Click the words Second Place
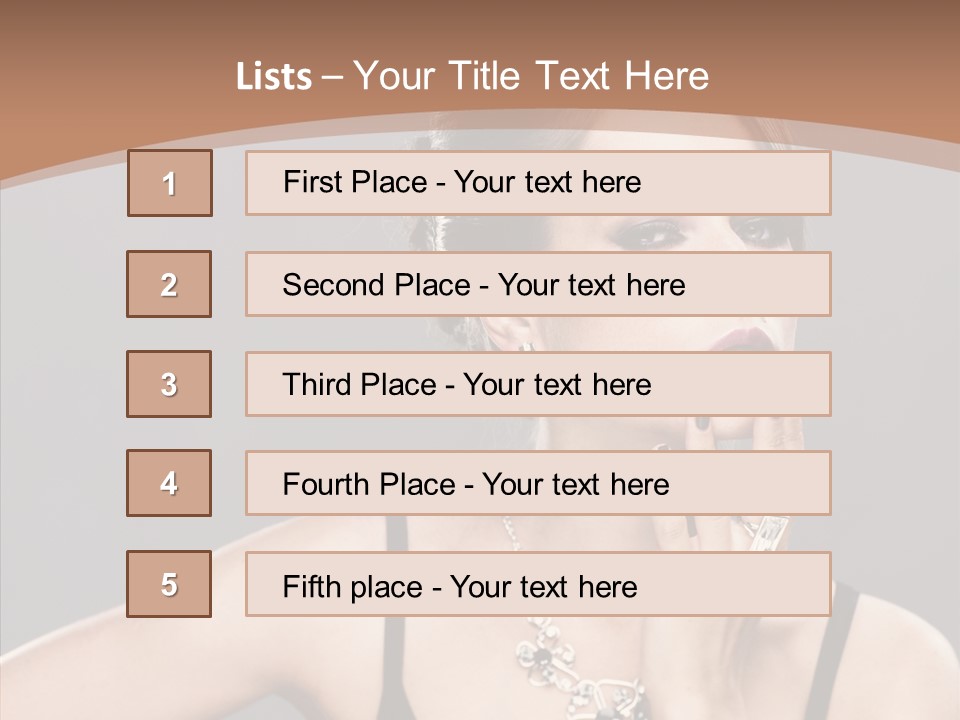This screenshot has height=720, width=960. pos(377,285)
